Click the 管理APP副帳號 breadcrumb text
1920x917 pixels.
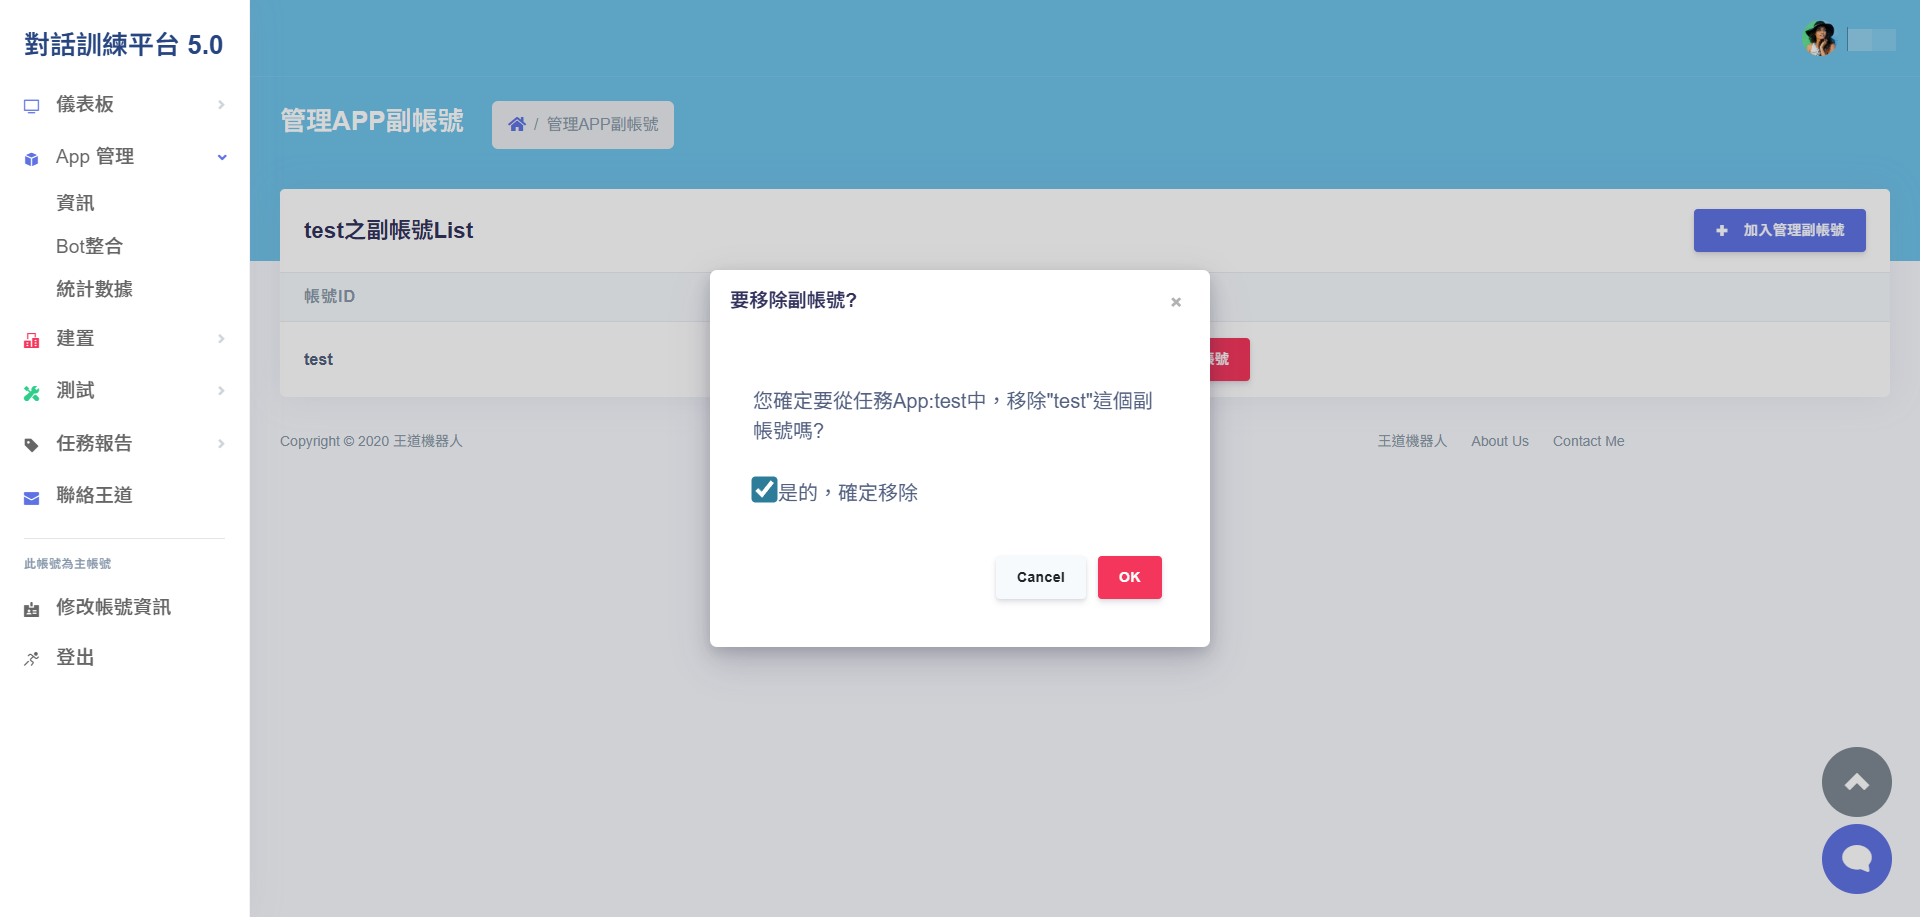(602, 124)
